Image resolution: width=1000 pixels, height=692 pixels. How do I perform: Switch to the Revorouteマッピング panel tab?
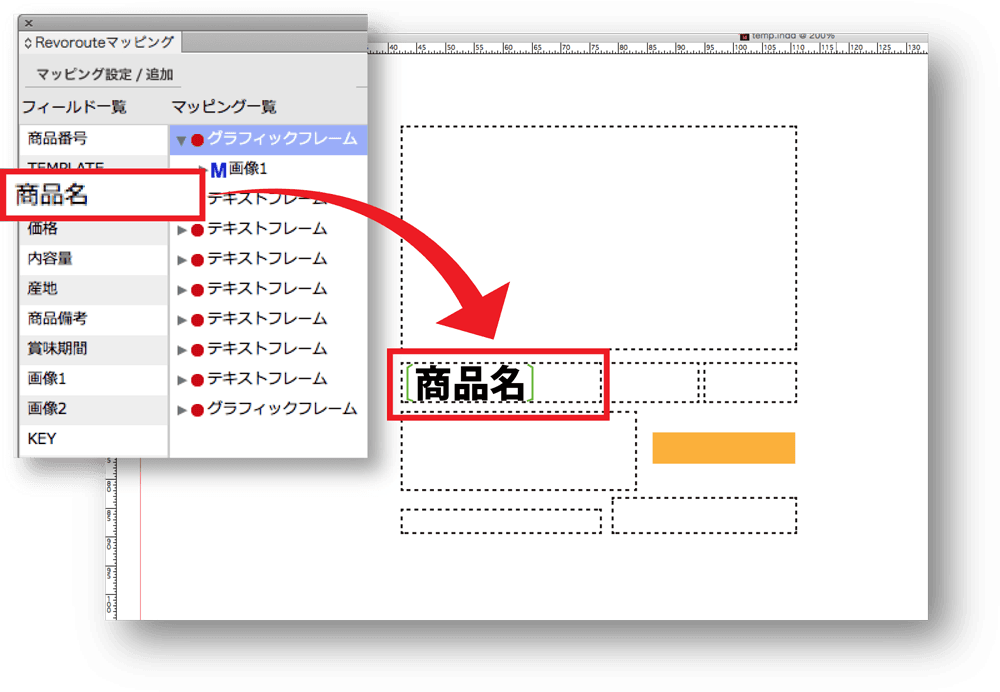pos(100,43)
